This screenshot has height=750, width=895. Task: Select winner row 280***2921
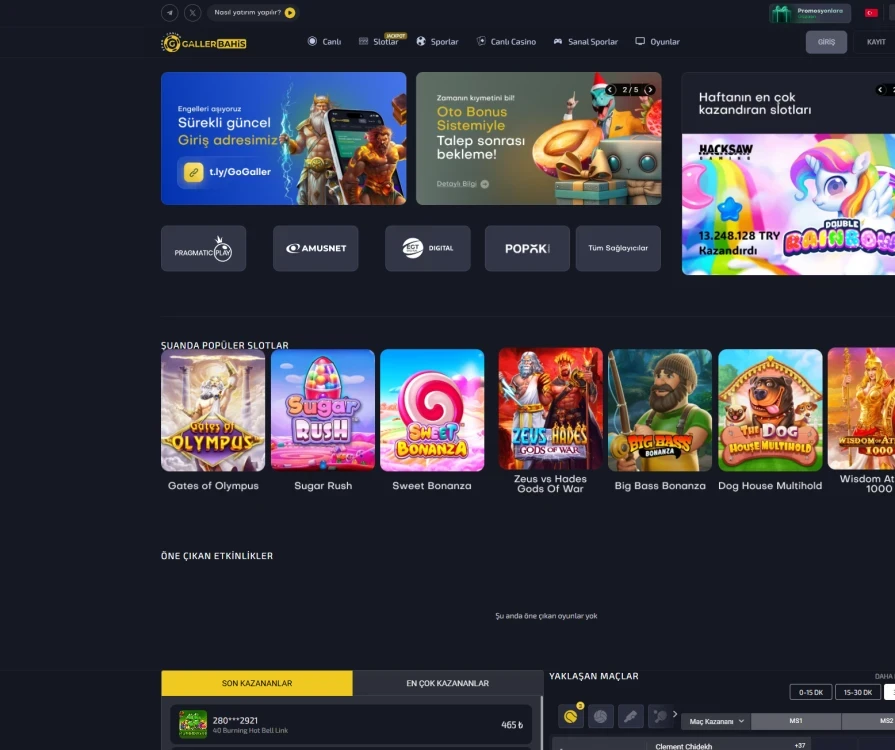(x=351, y=724)
